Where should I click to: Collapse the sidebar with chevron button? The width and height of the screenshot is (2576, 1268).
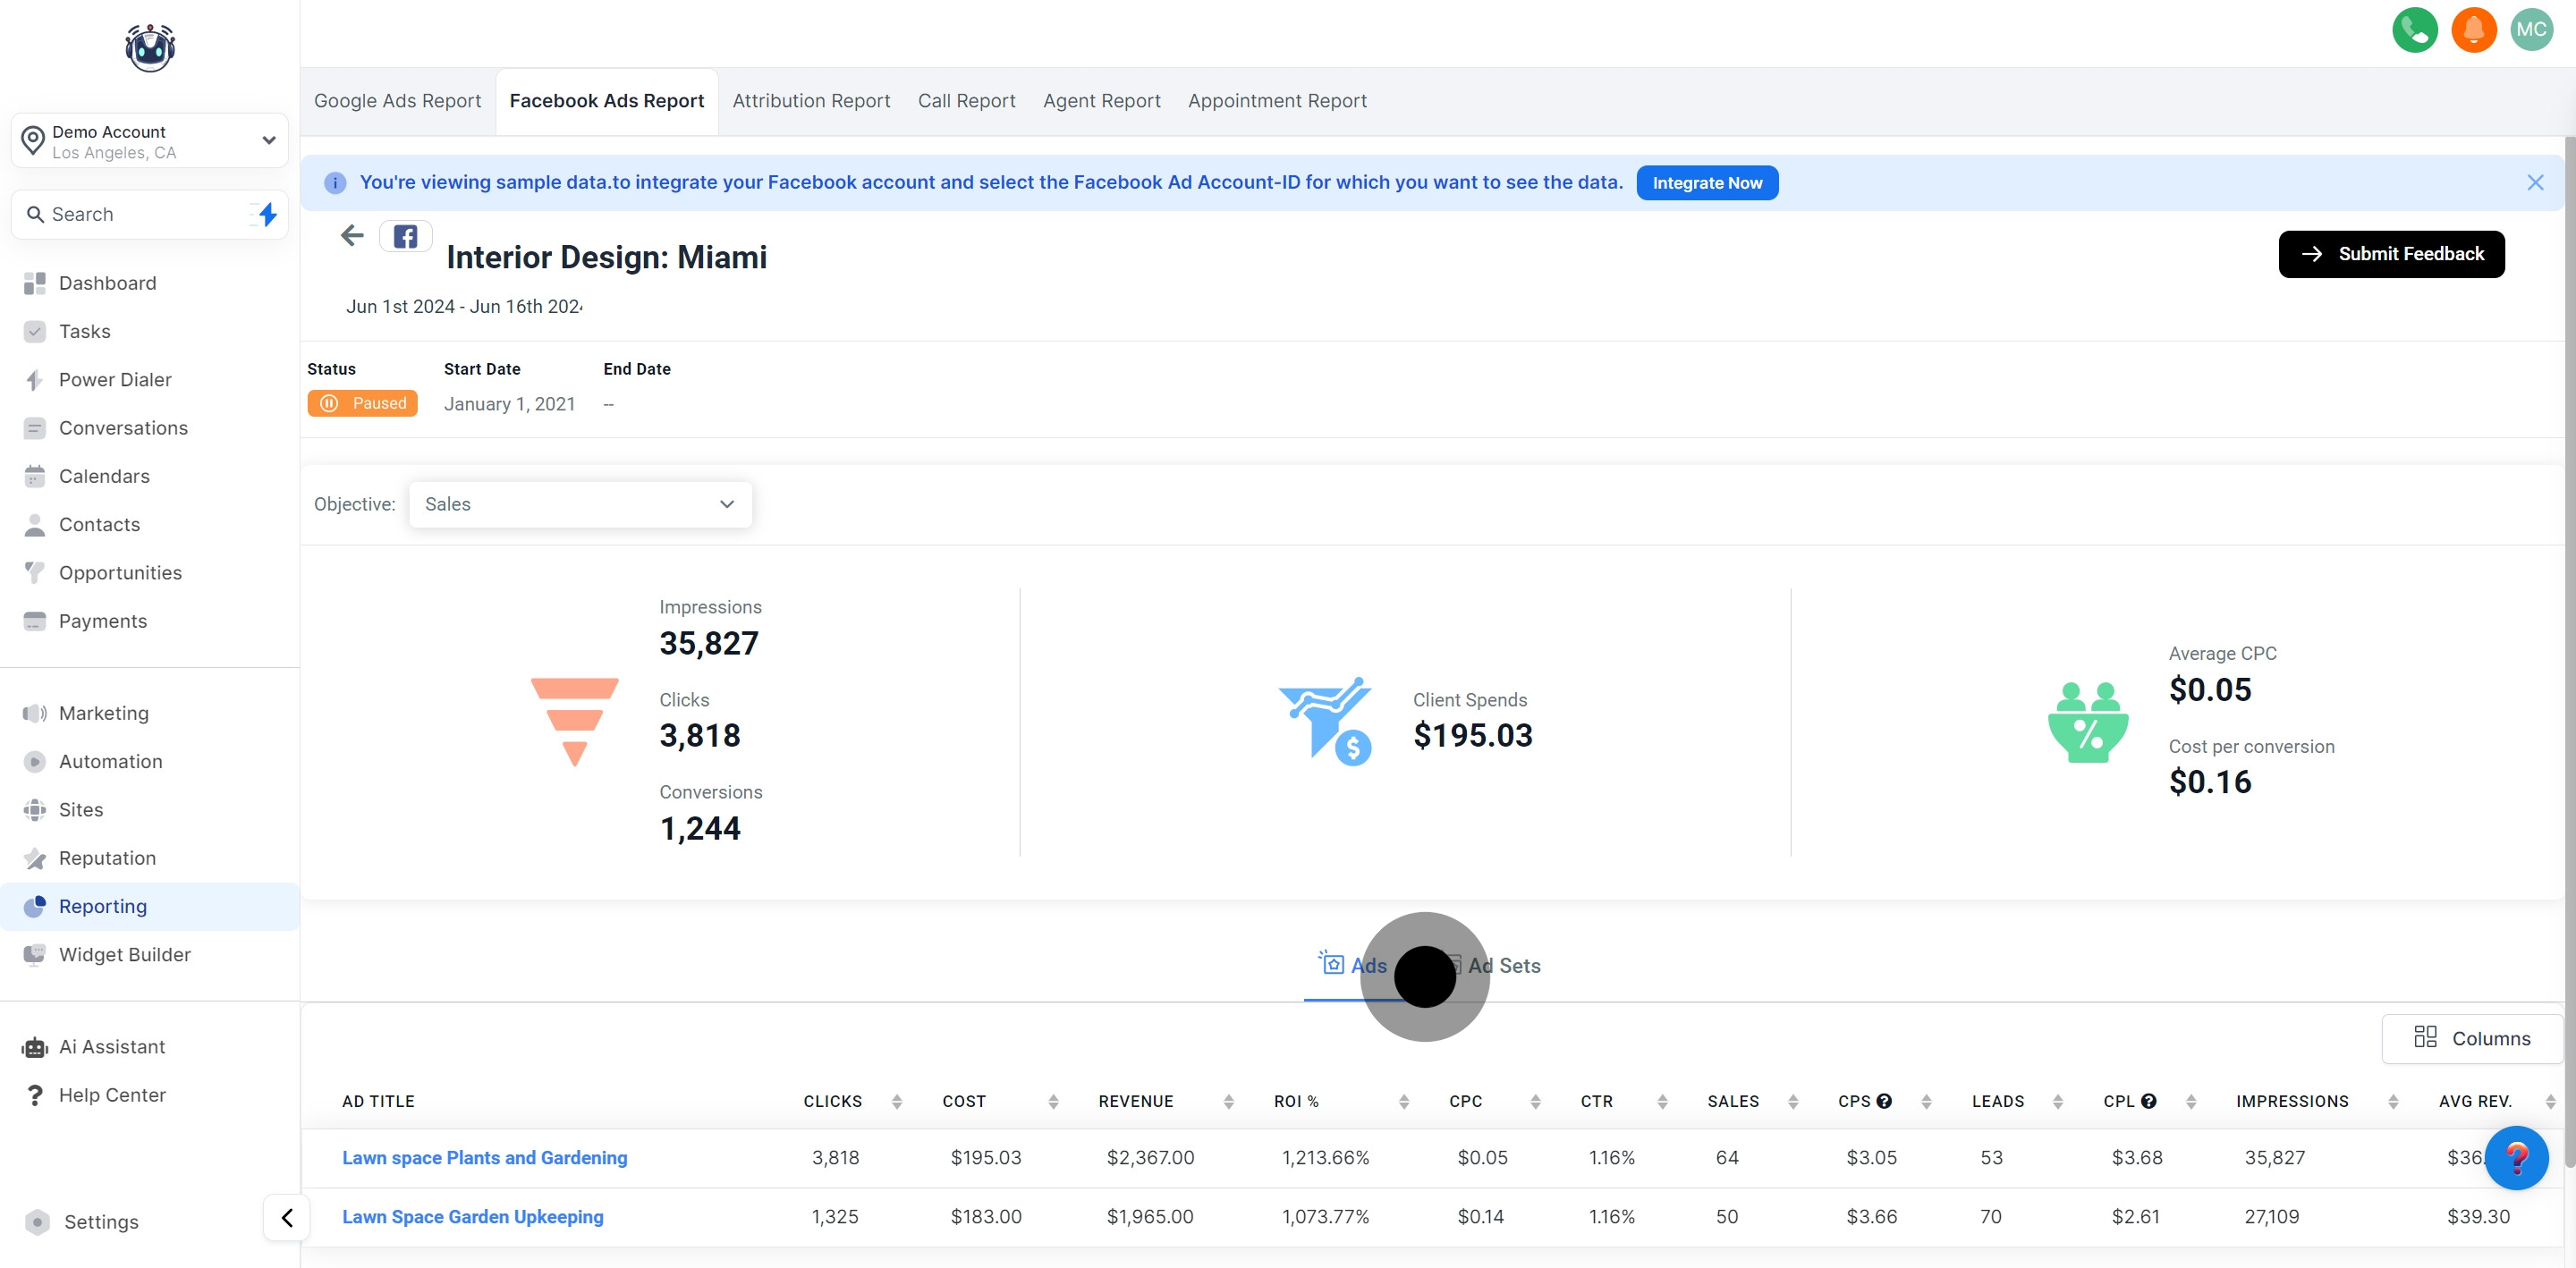click(x=287, y=1218)
